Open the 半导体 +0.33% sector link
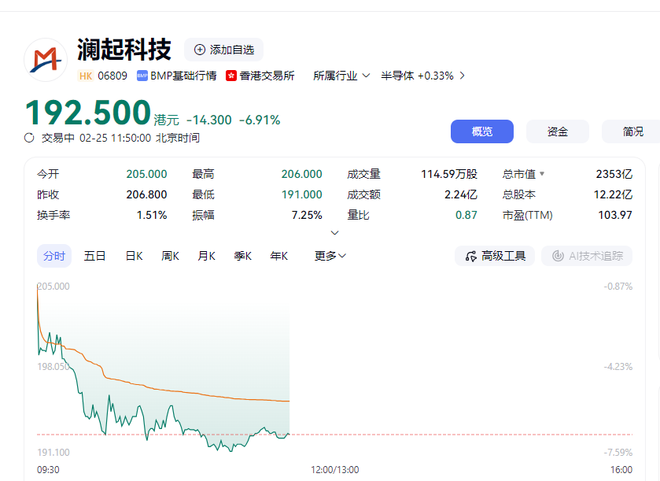660x481 pixels. click(x=416, y=75)
